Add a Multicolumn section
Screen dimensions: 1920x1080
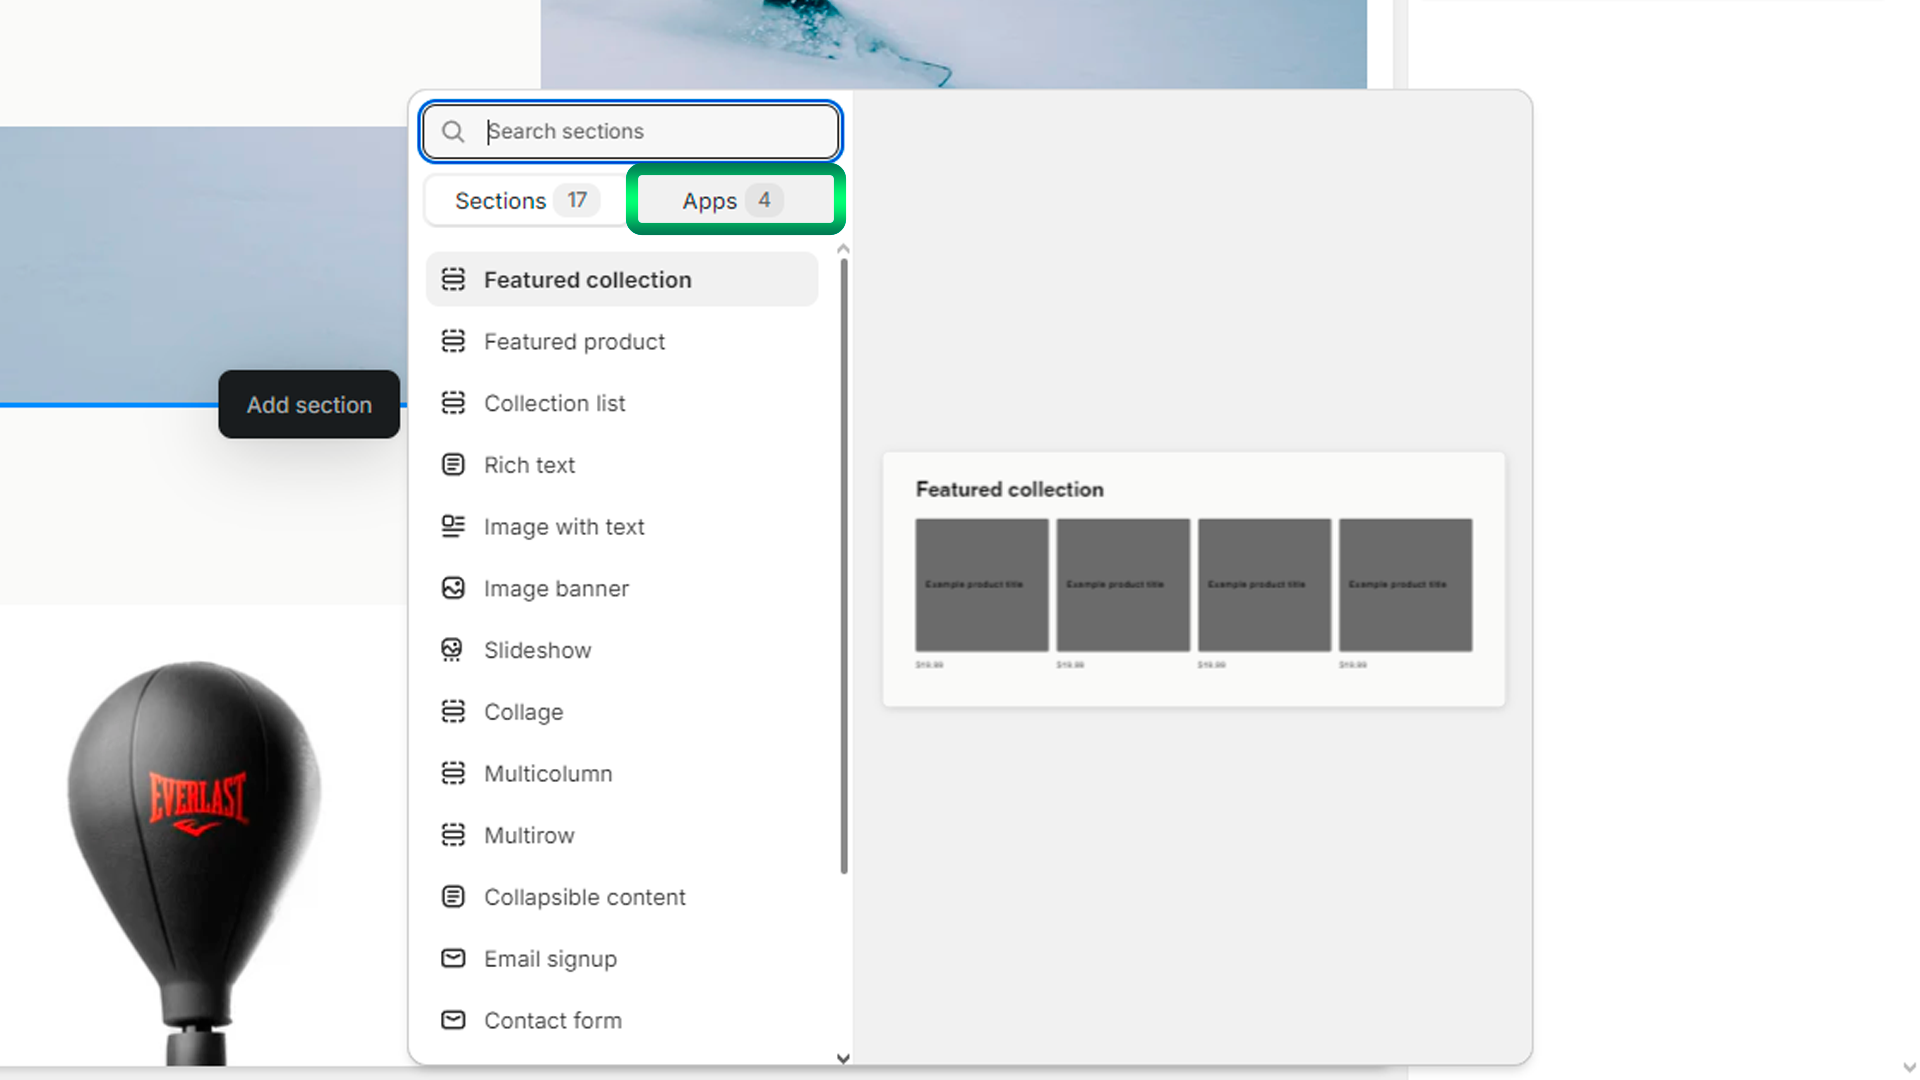click(x=548, y=774)
